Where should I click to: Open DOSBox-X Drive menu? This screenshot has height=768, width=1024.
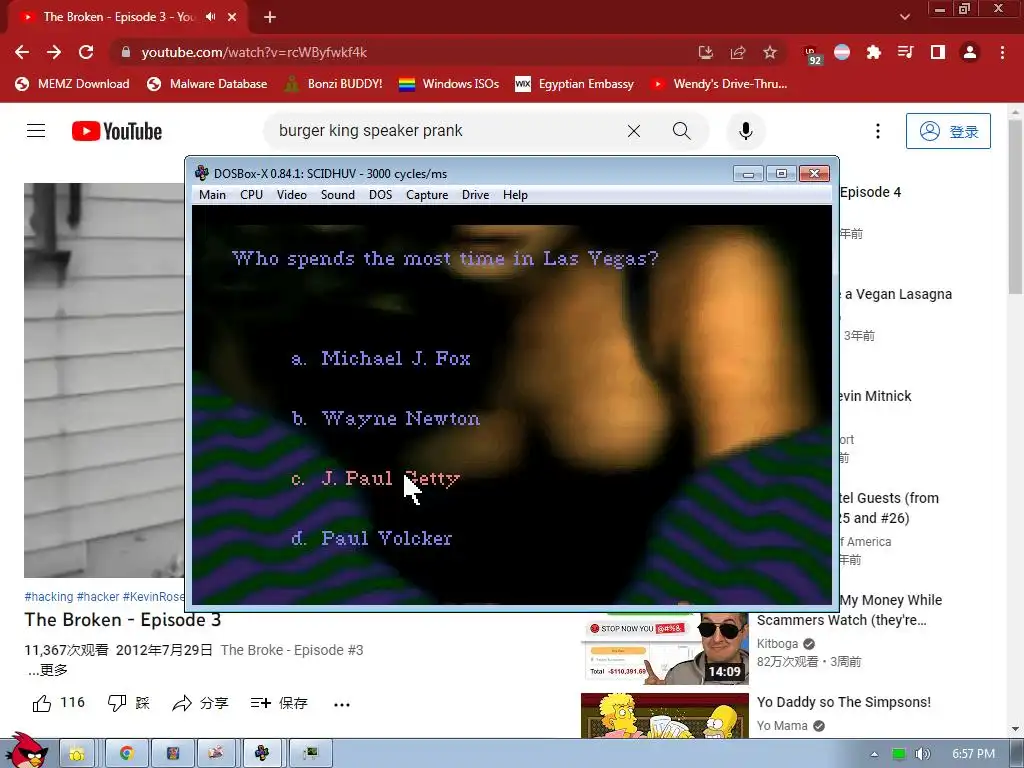(x=475, y=195)
